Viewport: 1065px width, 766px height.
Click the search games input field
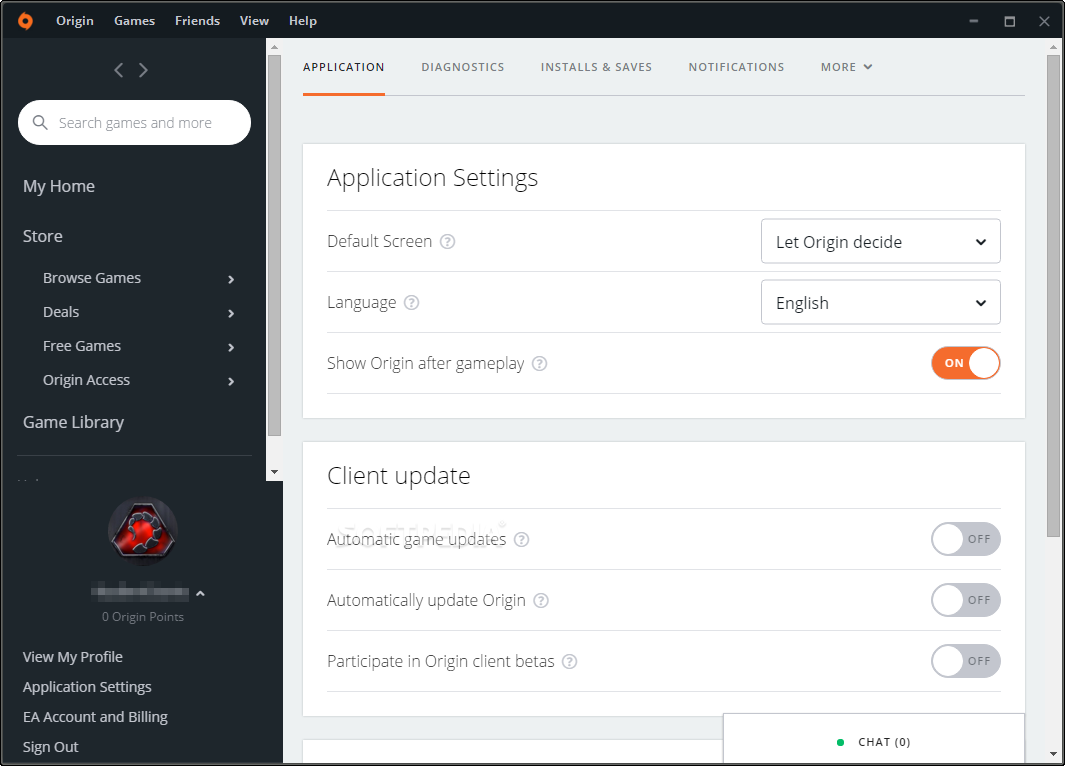coord(134,122)
